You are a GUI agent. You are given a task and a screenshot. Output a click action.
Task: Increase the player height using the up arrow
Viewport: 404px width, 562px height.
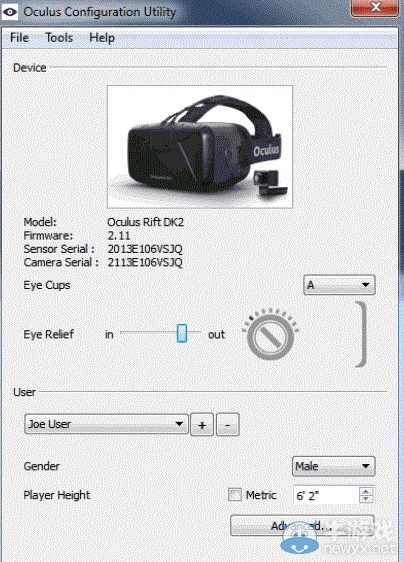(366, 491)
